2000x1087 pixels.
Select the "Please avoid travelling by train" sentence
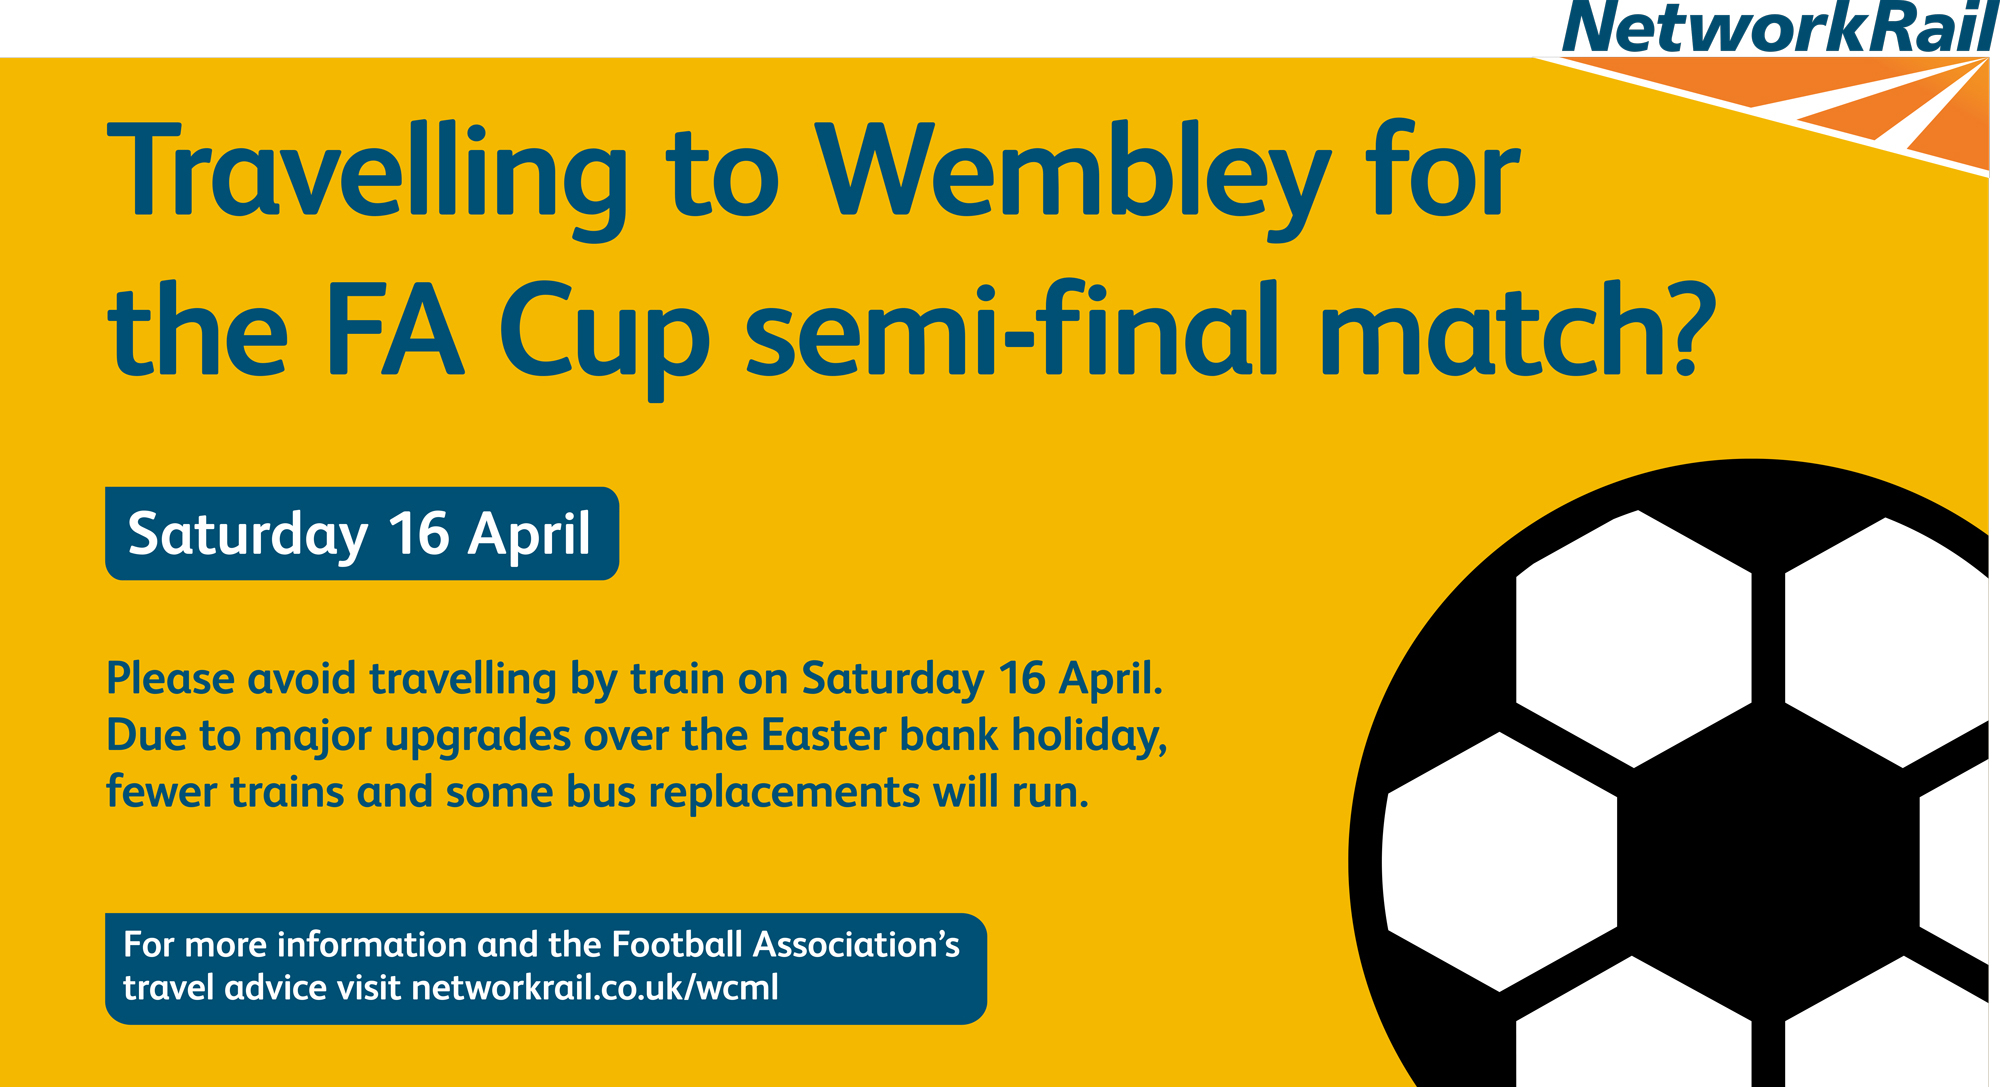click(634, 679)
